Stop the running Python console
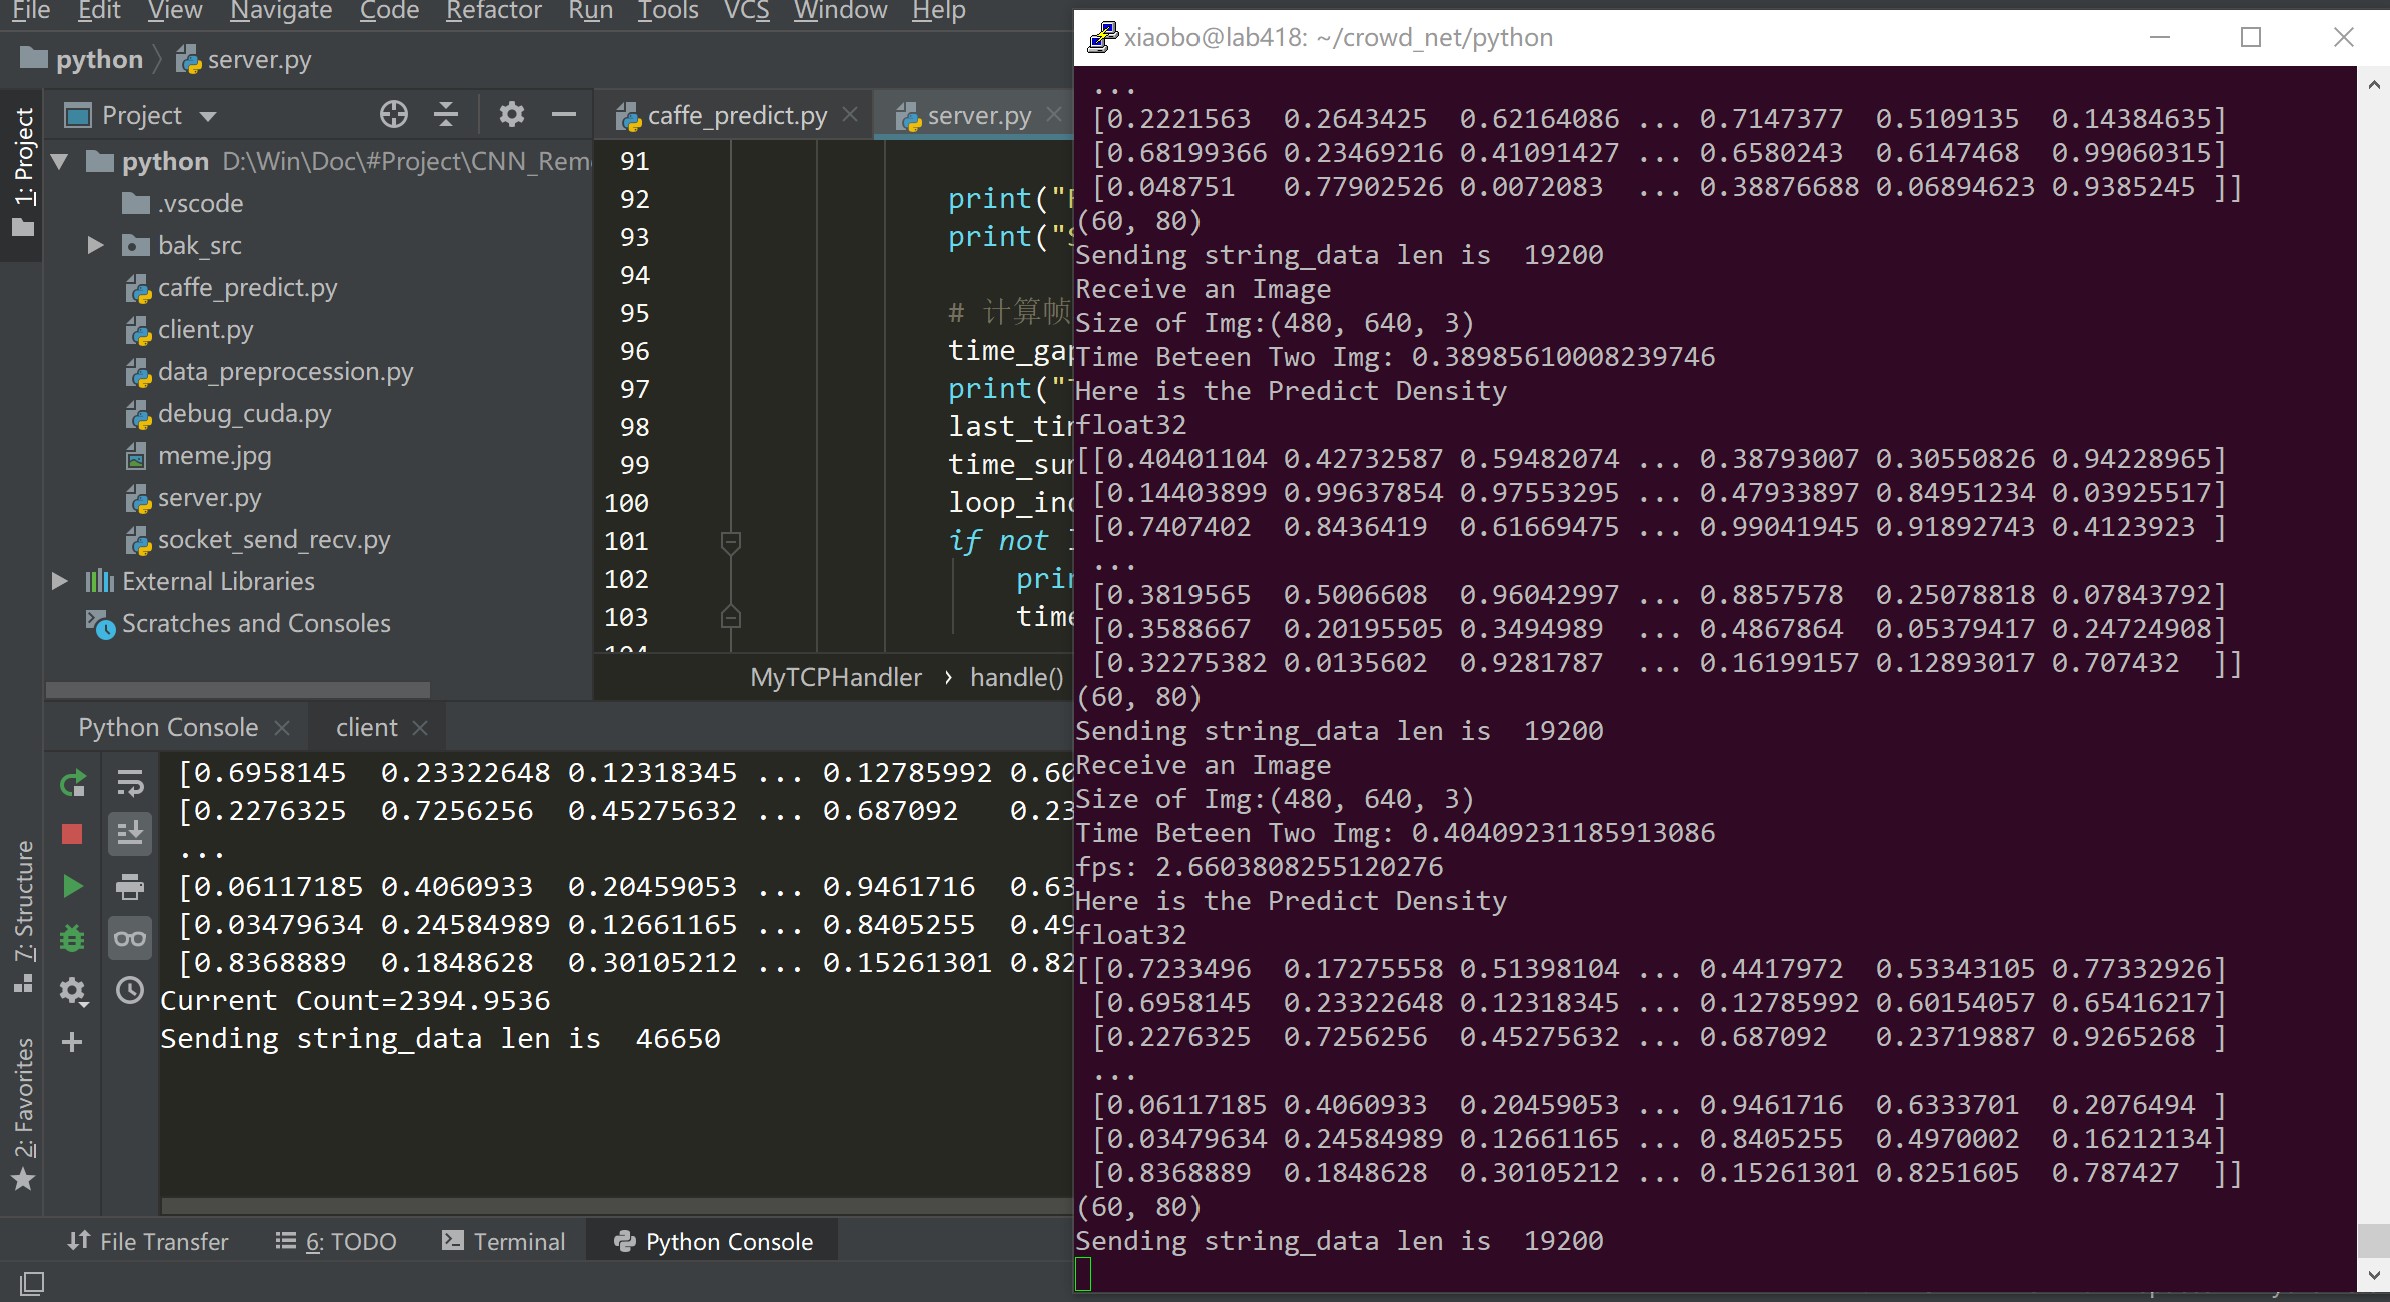2390x1302 pixels. [72, 834]
